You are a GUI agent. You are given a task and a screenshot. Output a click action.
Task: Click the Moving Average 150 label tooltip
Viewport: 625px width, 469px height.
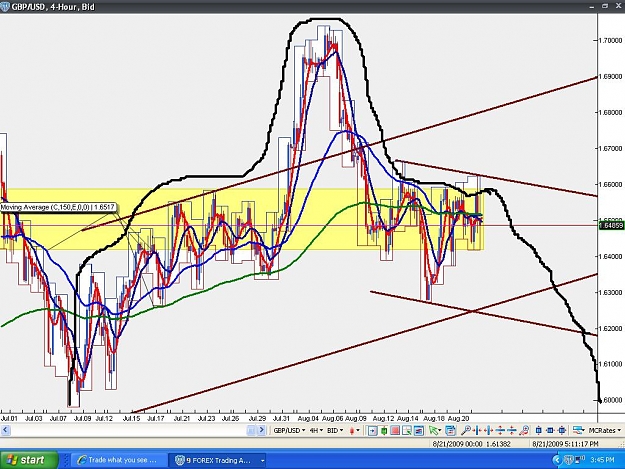[x=58, y=207]
